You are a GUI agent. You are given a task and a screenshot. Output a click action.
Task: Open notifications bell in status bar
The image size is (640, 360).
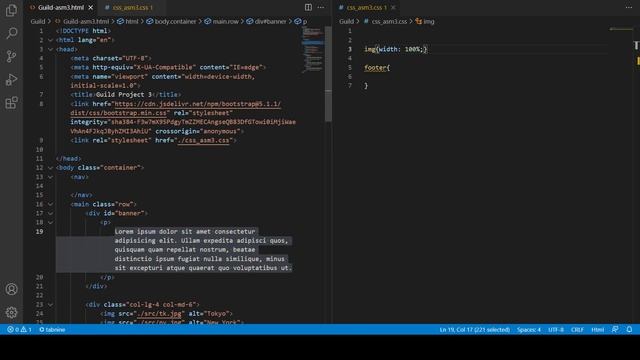[629, 329]
